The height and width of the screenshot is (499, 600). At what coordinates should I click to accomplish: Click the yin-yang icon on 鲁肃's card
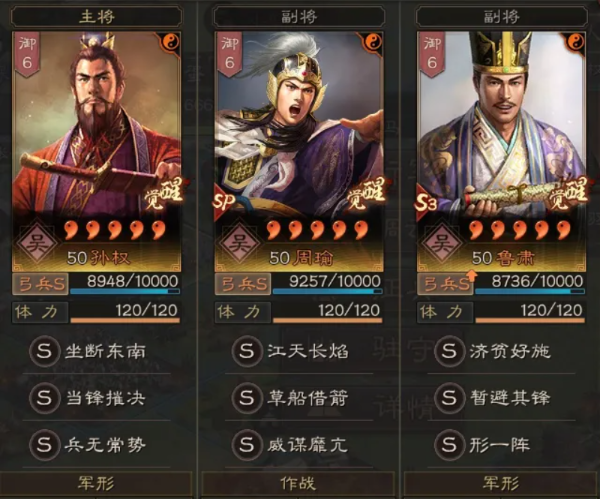tap(576, 41)
